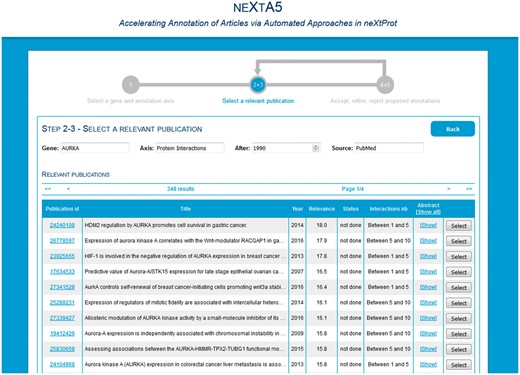This screenshot has width=520, height=375.
Task: Show abstract for the HDM2 regulation article
Action: [428, 225]
